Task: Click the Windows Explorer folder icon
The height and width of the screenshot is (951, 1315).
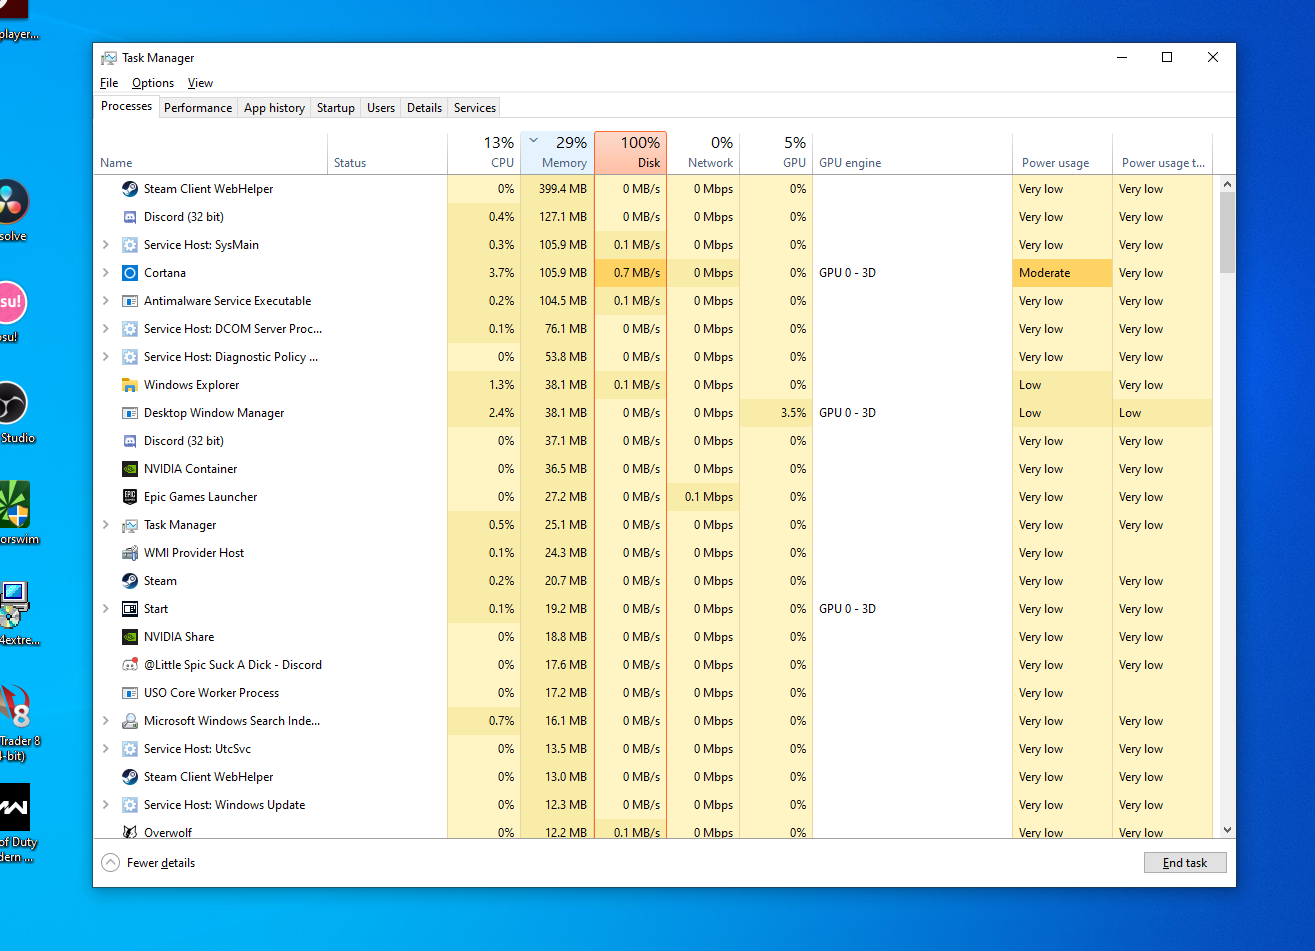Action: click(130, 385)
